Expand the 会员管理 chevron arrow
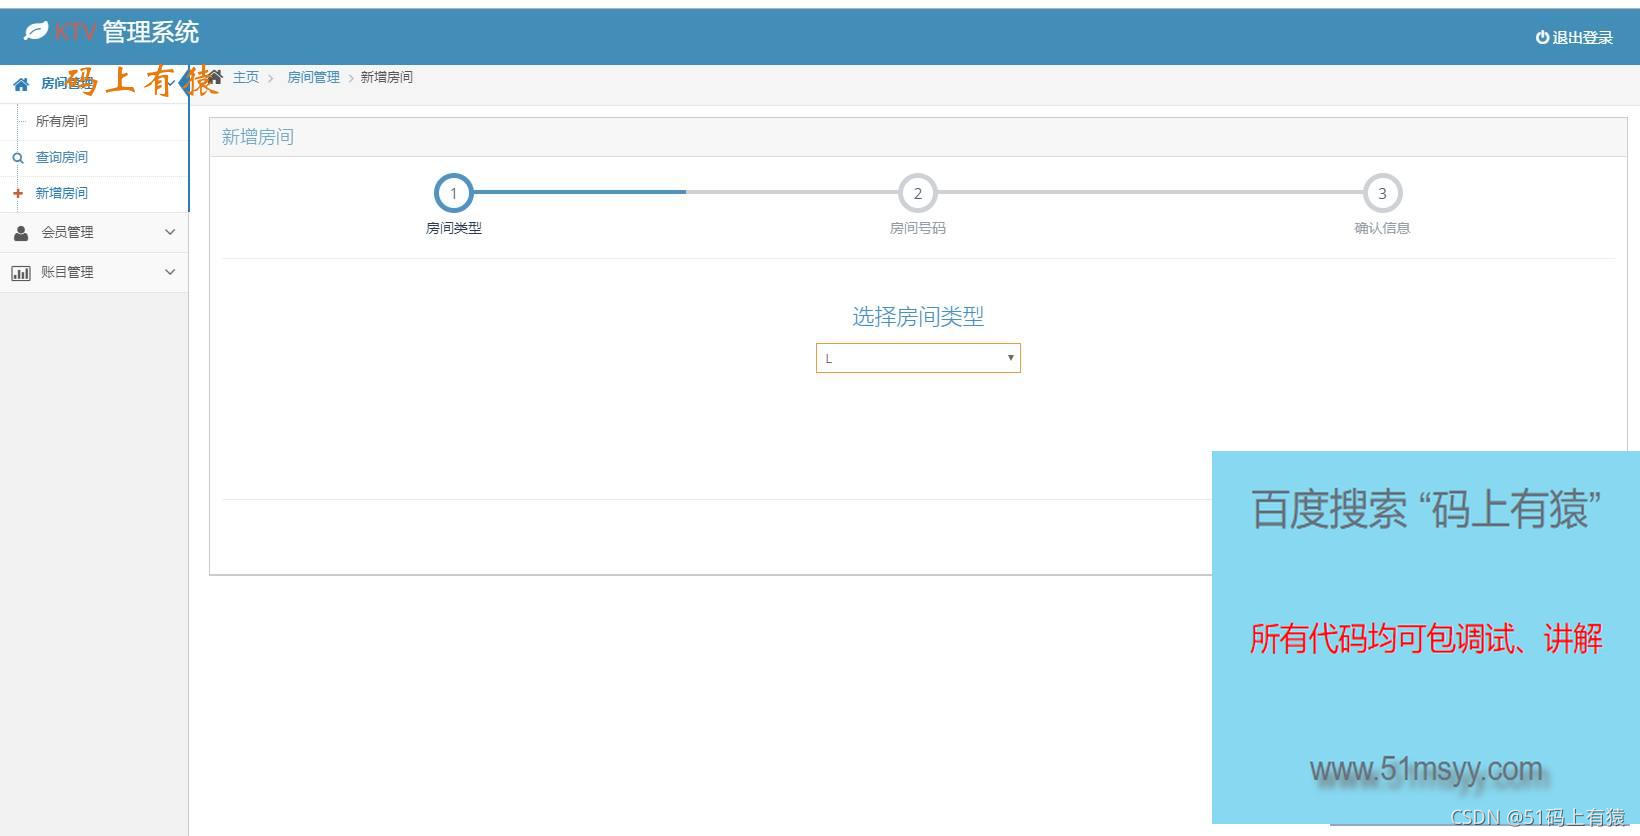This screenshot has width=1640, height=836. coord(170,232)
